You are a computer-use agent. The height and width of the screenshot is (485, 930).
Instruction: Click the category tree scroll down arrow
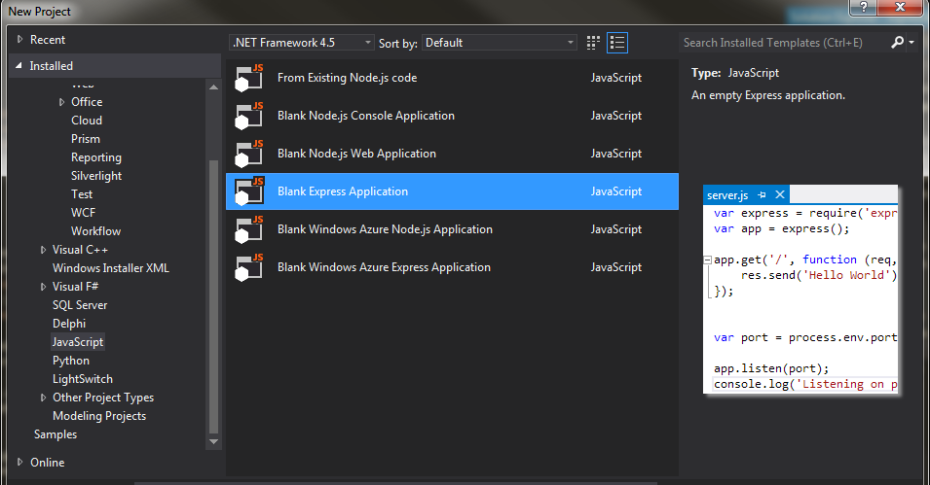(x=214, y=442)
